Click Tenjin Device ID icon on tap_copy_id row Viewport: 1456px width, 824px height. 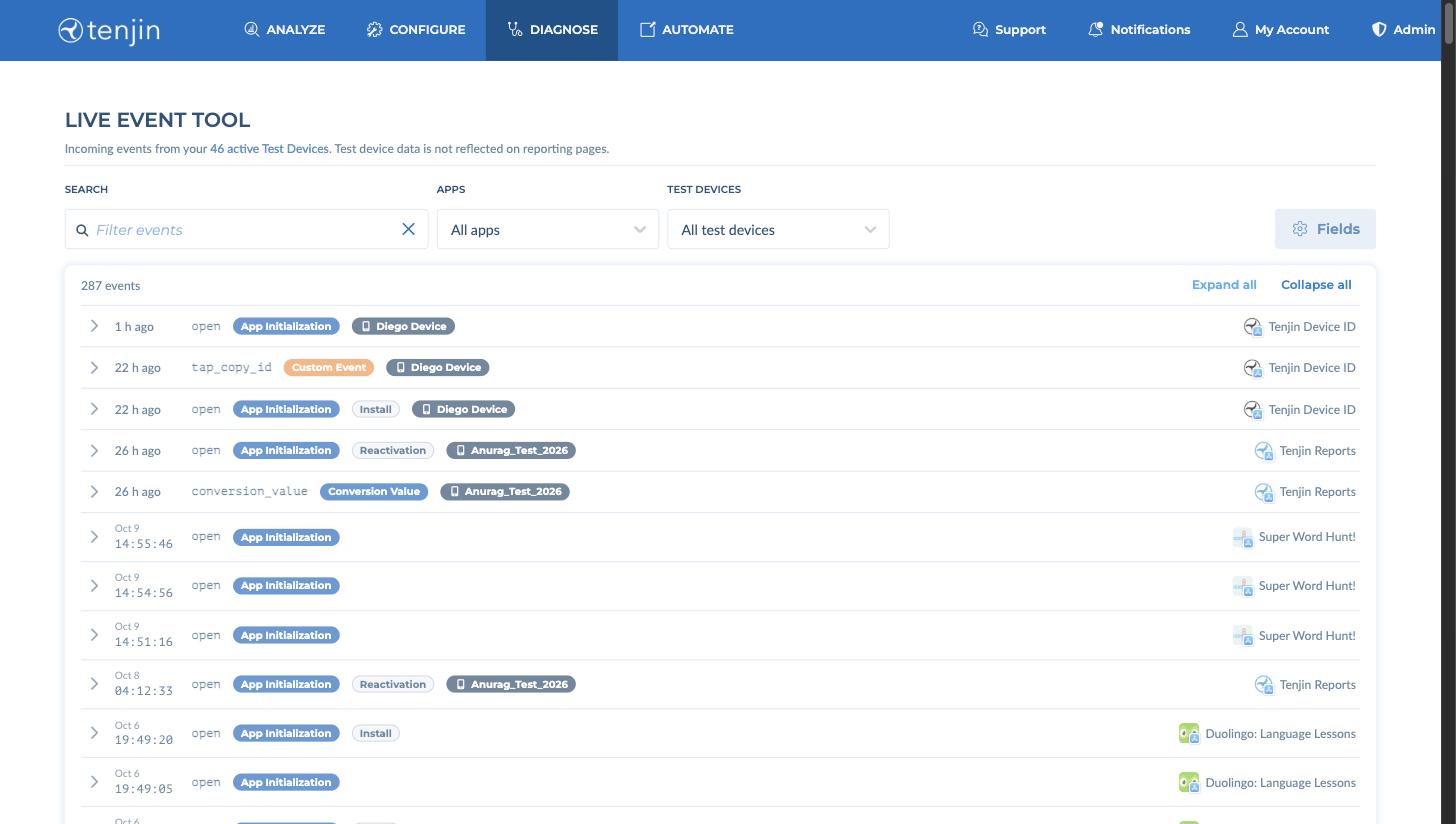tap(1253, 368)
